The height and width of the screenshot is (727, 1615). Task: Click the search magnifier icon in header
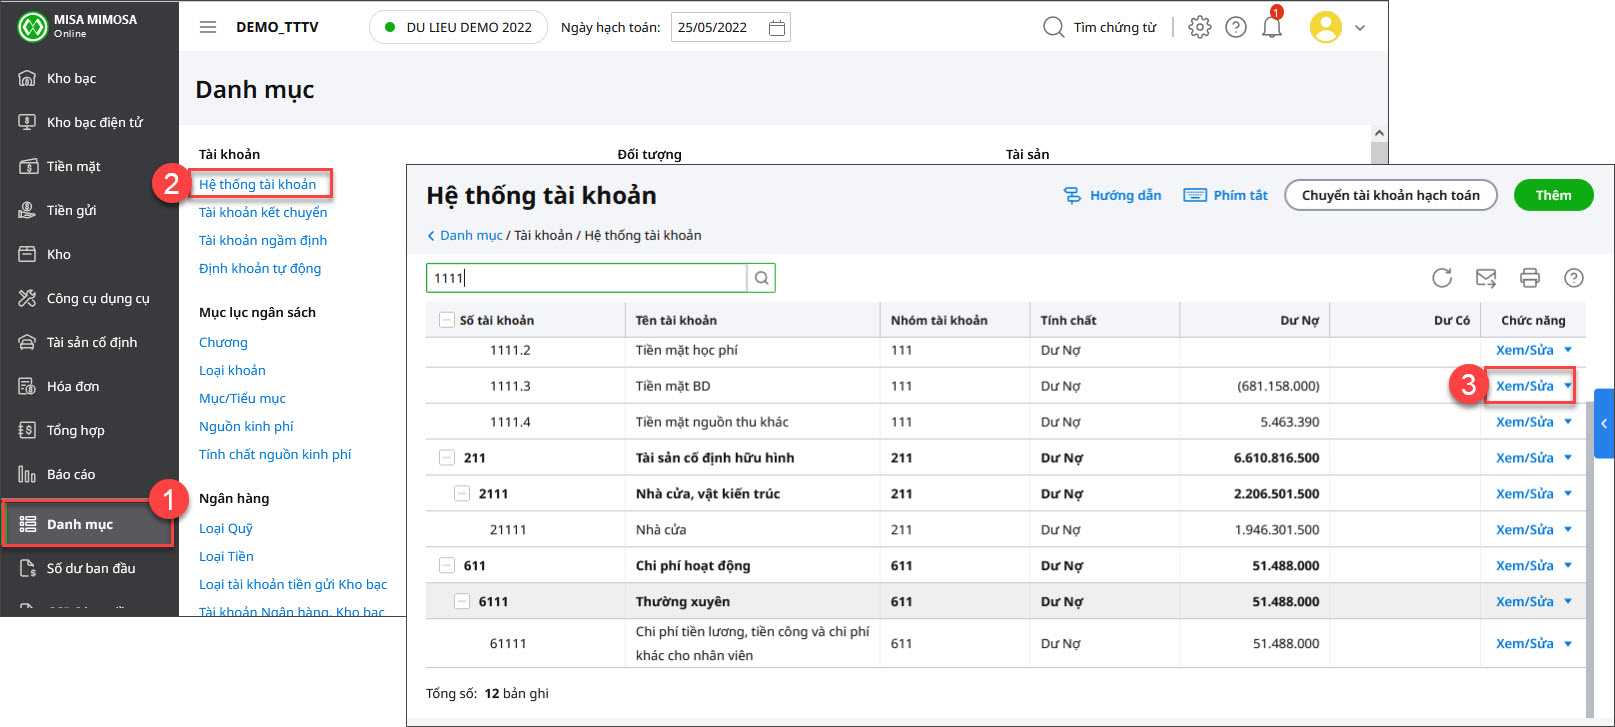pyautogui.click(x=1053, y=27)
